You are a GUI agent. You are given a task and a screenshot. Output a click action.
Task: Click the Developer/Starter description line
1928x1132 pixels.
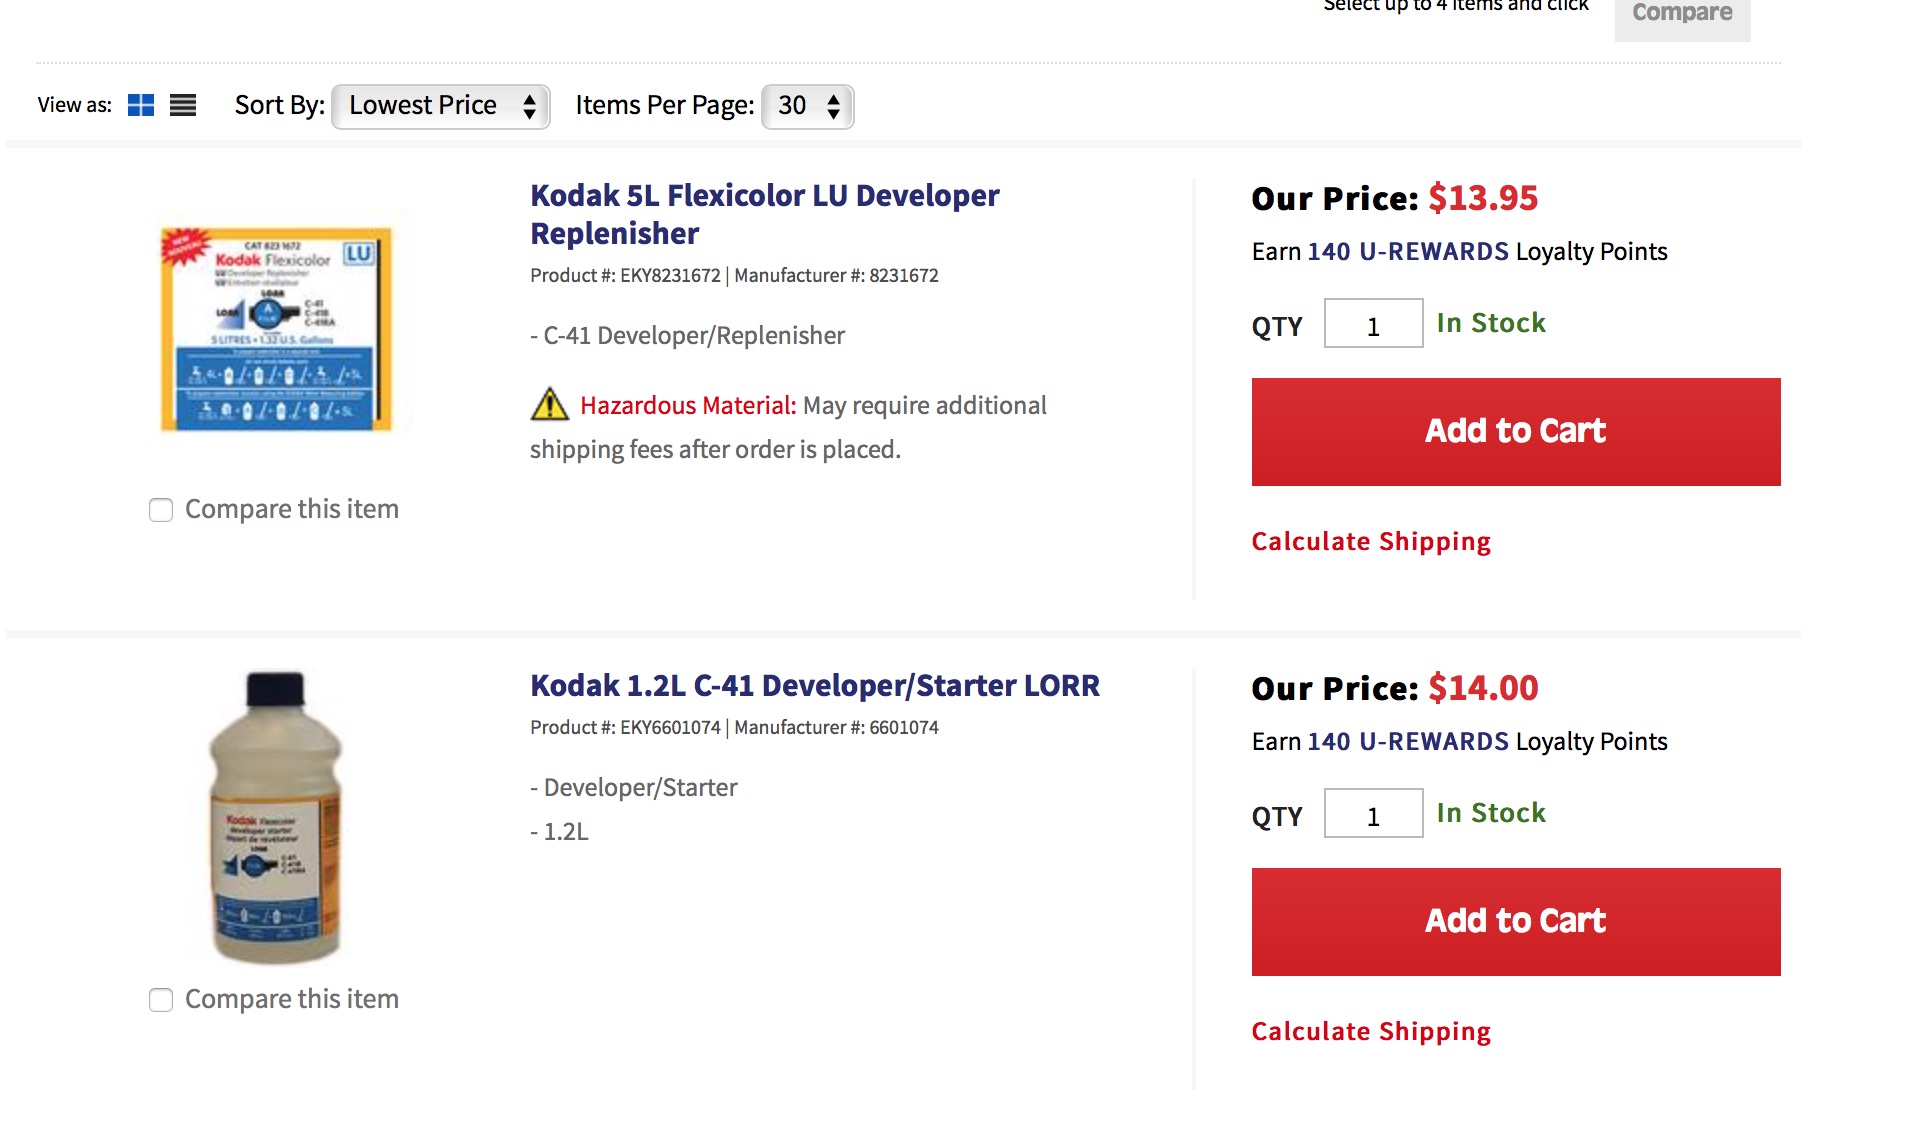(x=633, y=788)
